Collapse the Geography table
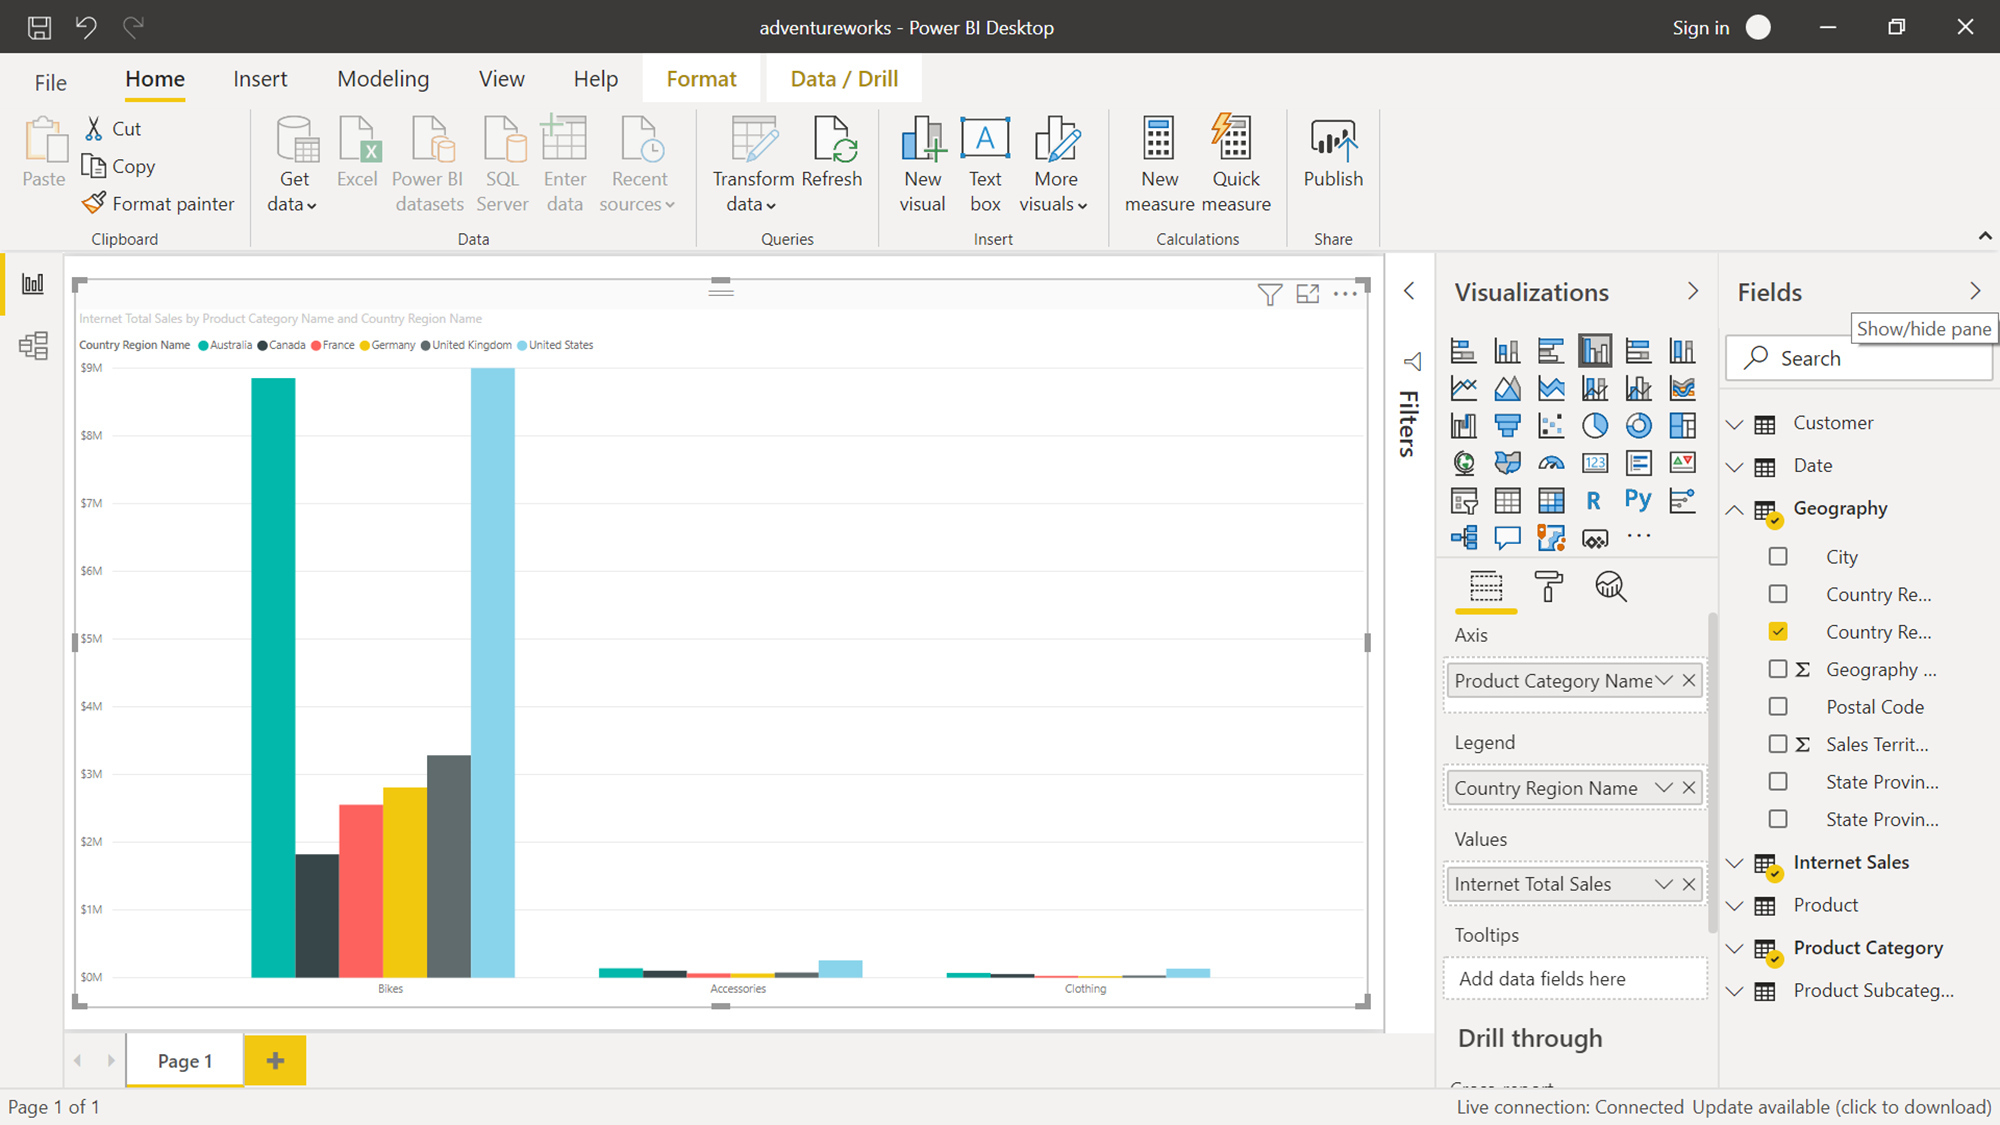Viewport: 2000px width, 1125px height. (1735, 509)
